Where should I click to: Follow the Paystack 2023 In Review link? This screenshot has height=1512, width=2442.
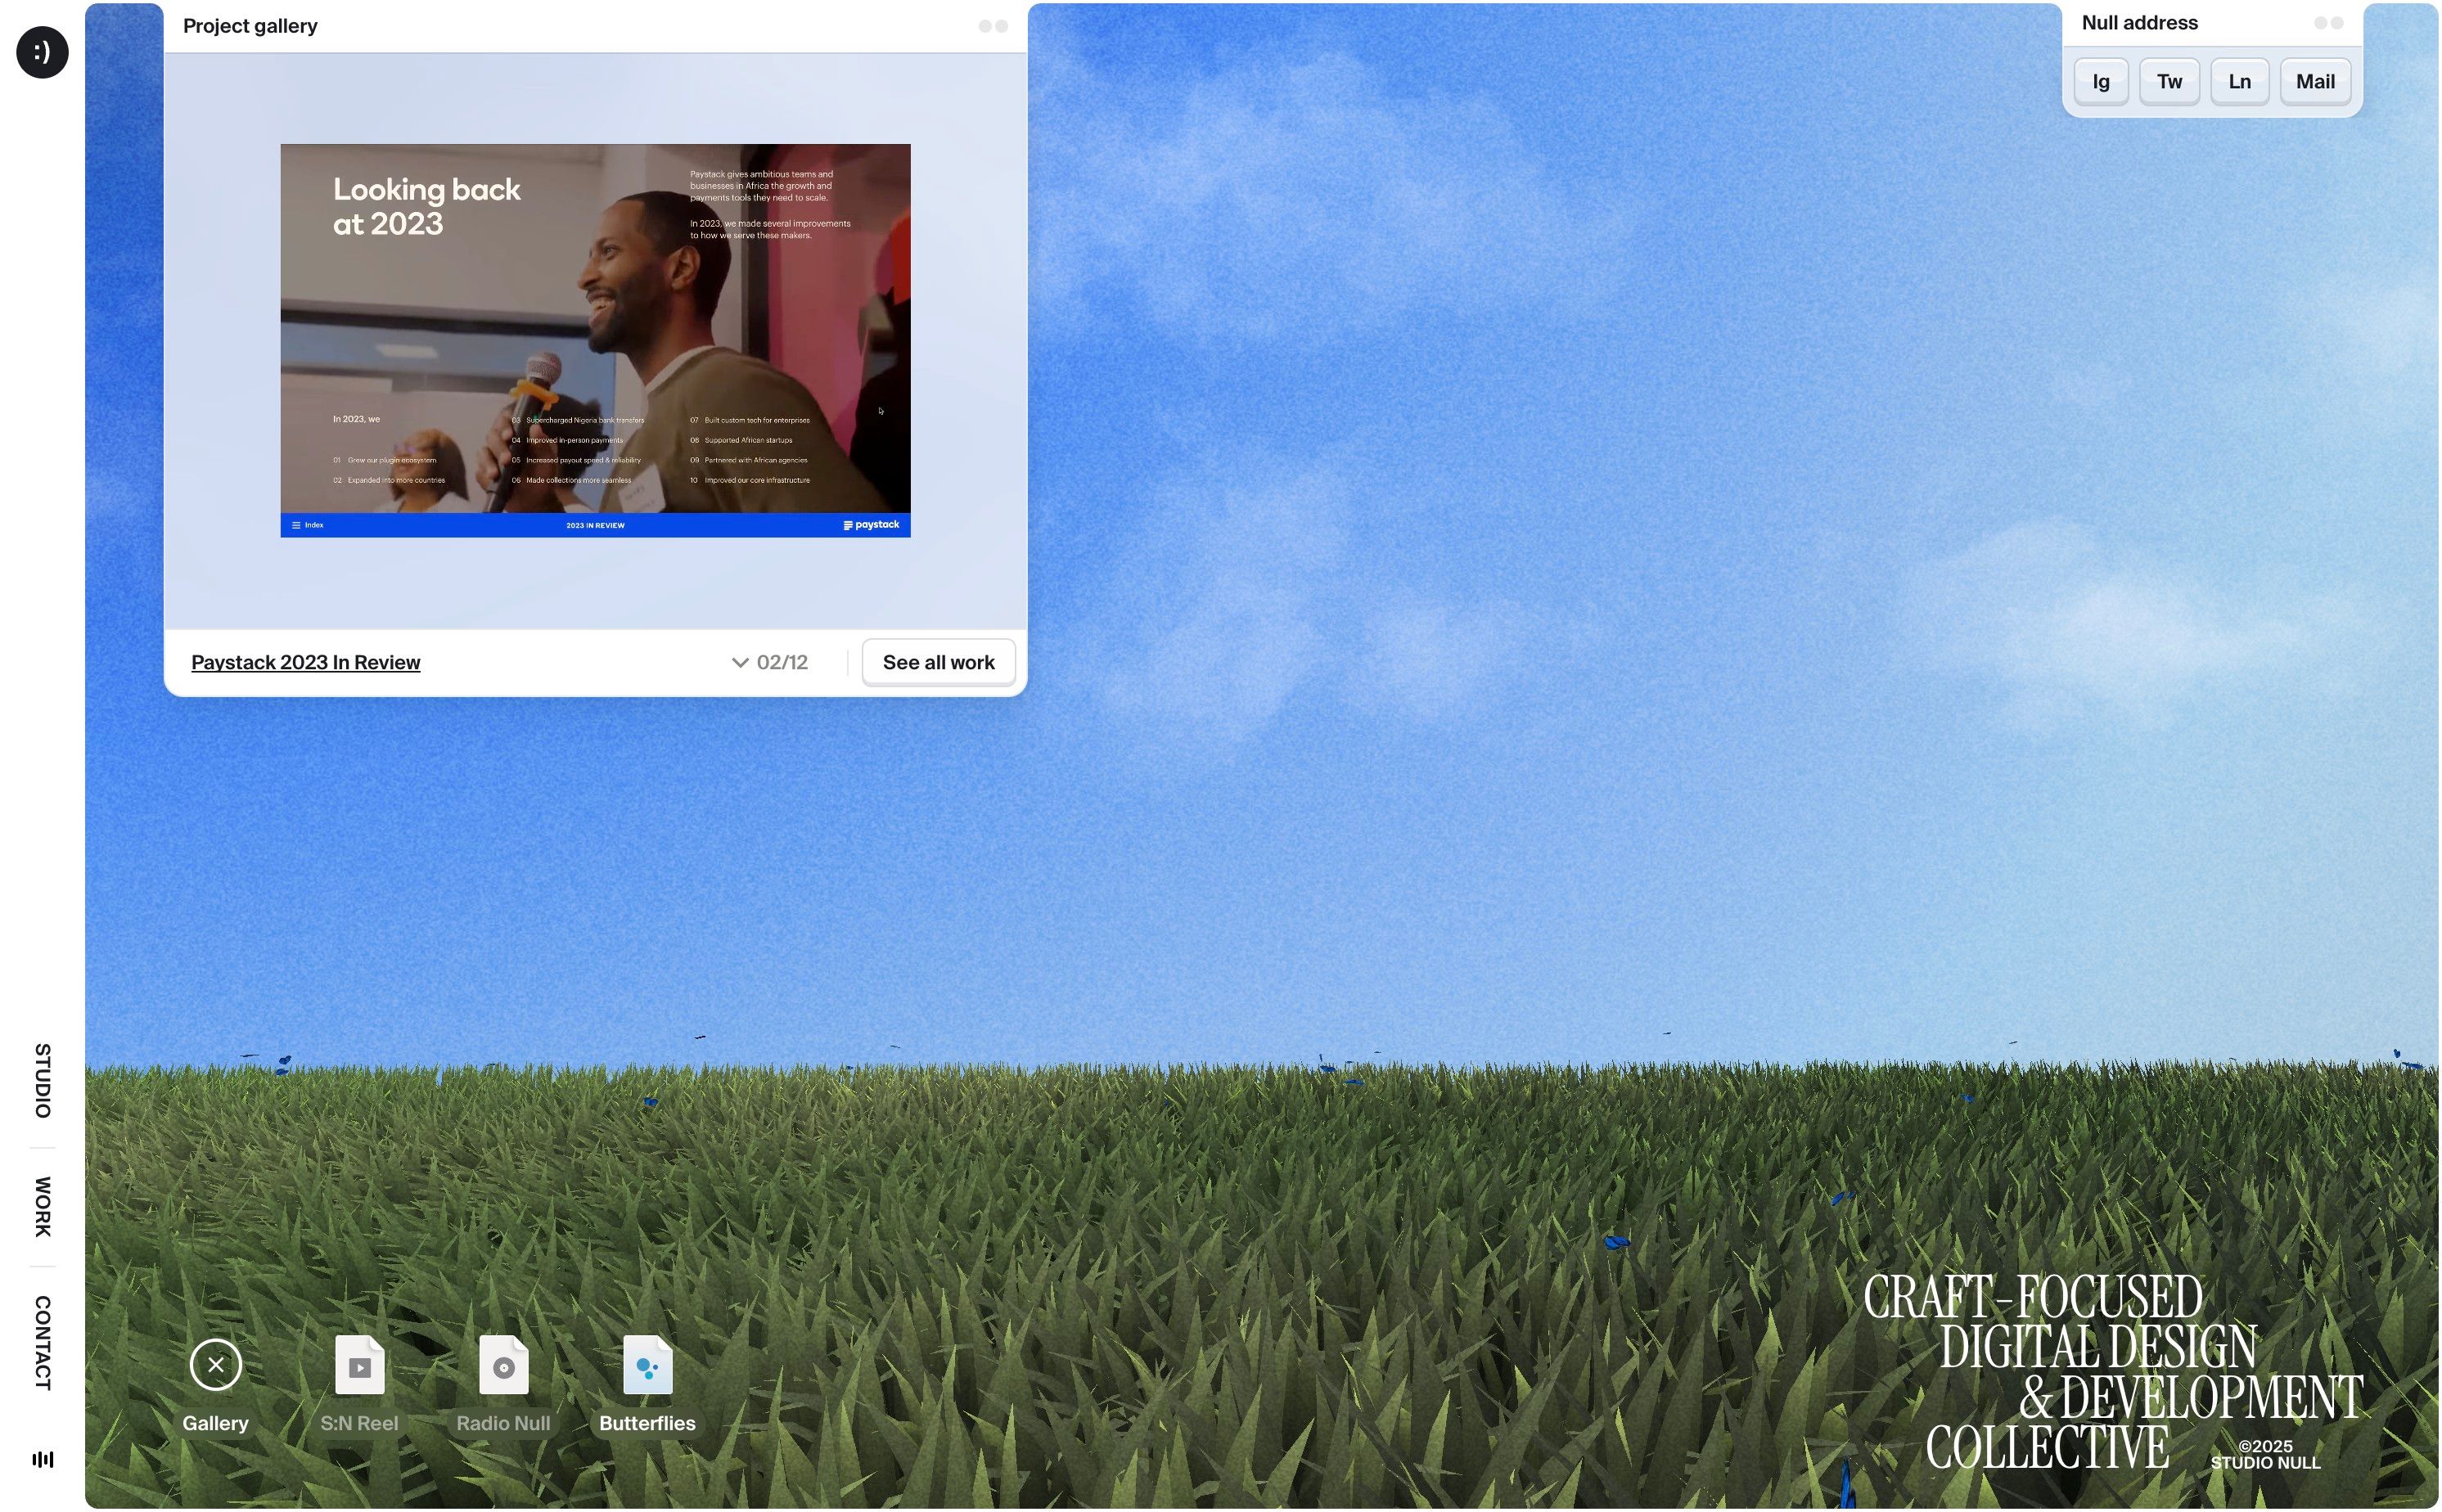pos(305,662)
